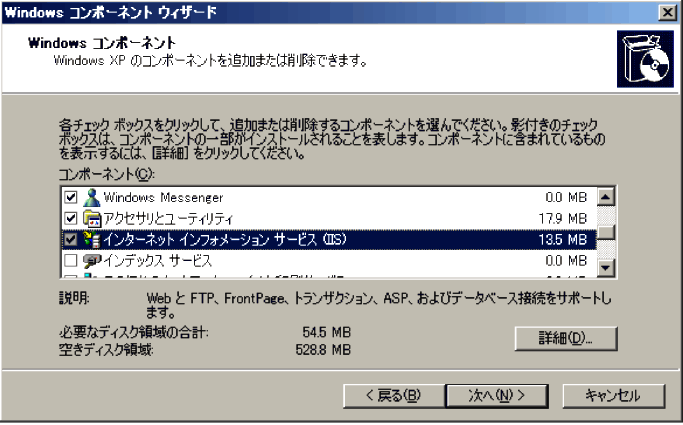The image size is (683, 425).
Task: Click the component list scrollbar thumb
Action: tap(605, 232)
